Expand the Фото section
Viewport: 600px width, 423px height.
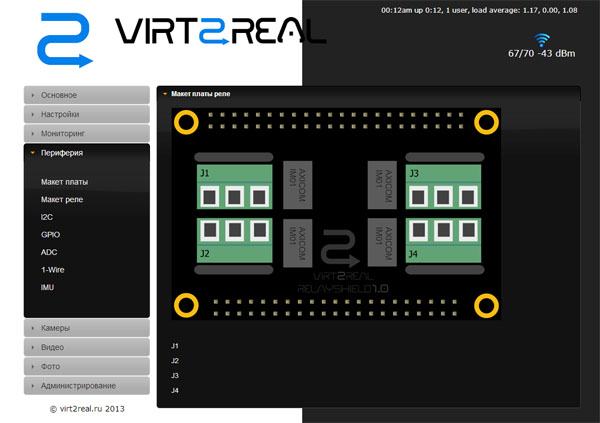86,366
